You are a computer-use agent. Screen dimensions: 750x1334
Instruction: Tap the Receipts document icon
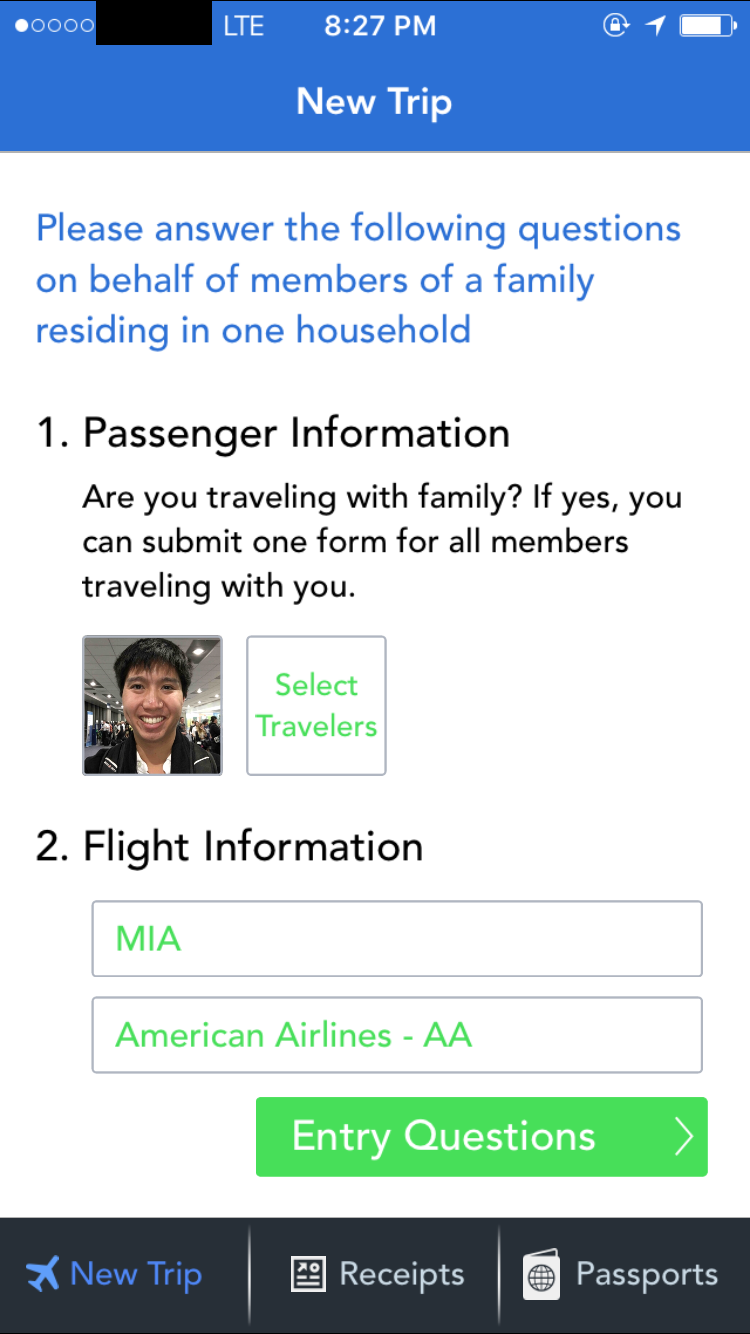click(308, 1274)
